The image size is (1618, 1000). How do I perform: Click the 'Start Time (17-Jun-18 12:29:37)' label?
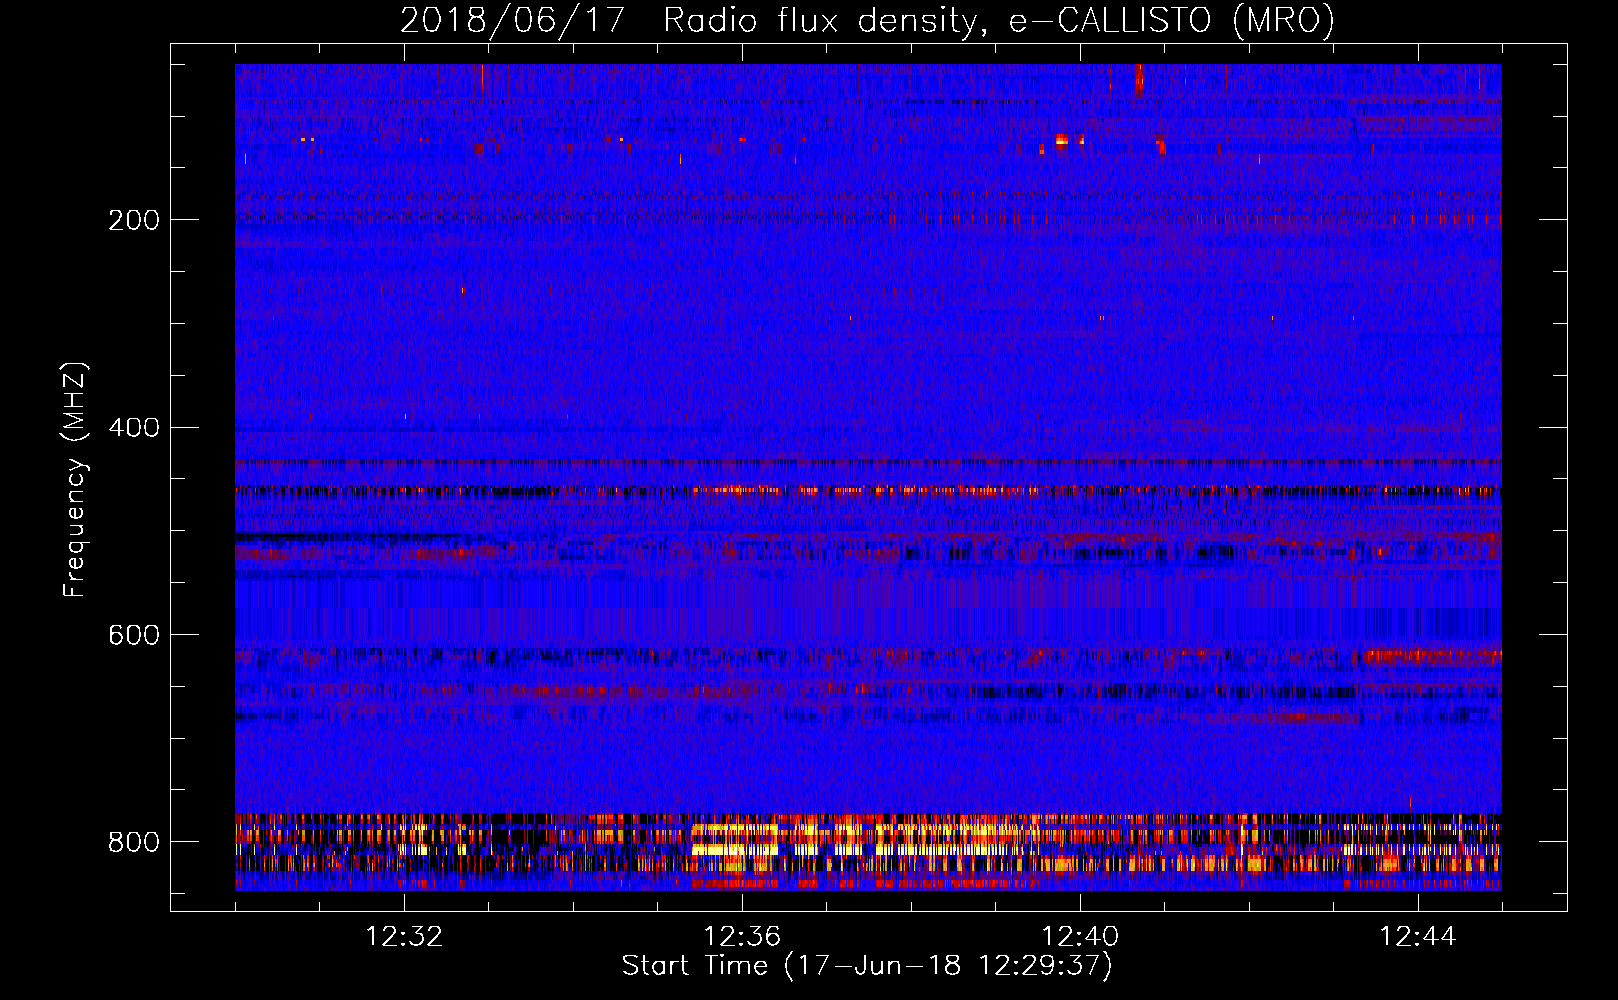867,965
